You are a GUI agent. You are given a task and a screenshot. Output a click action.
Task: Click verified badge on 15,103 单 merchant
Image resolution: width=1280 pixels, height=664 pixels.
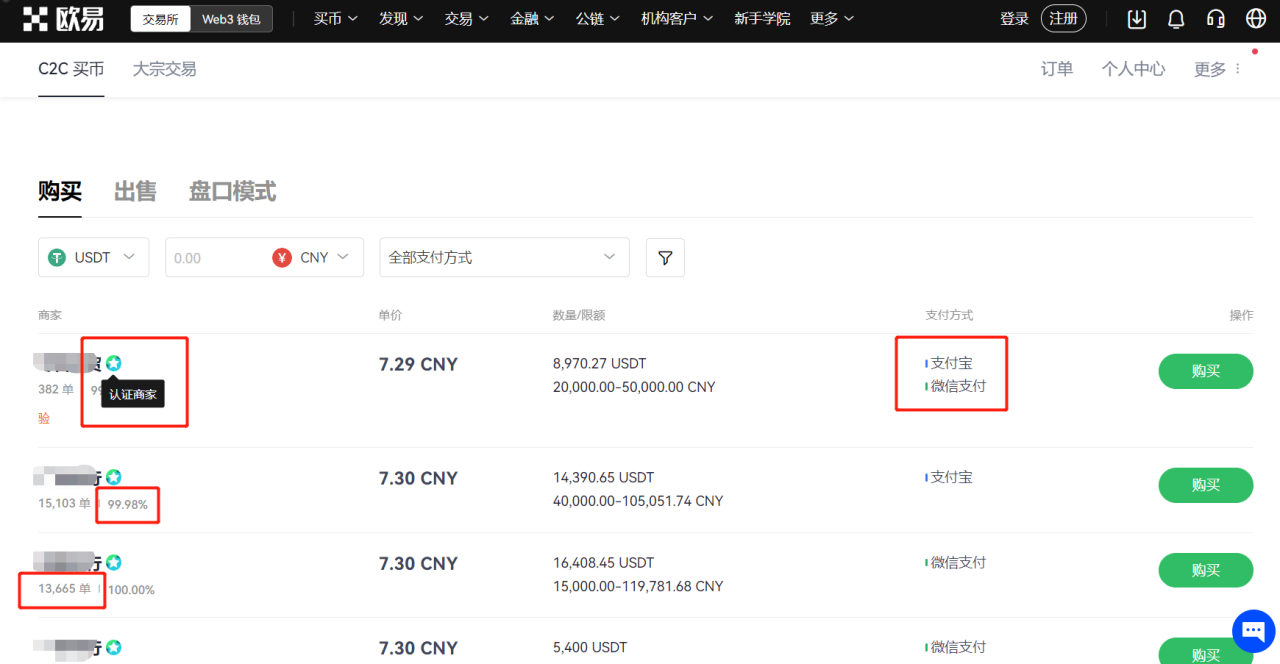(x=114, y=477)
